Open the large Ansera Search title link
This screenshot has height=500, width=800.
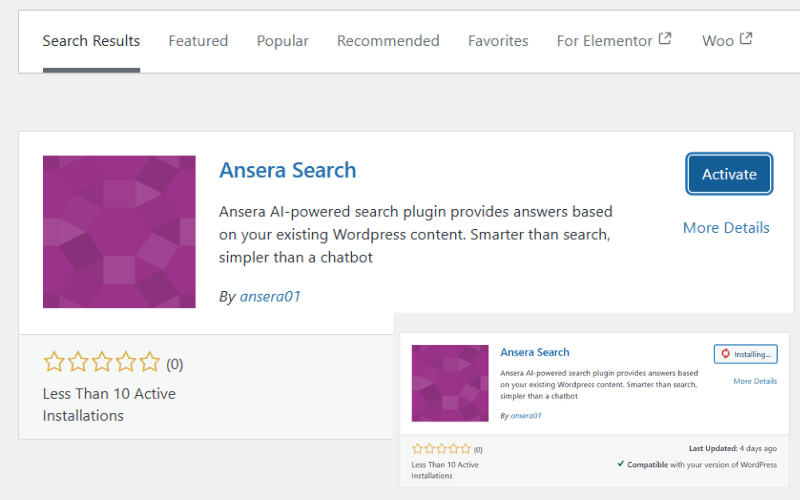(288, 170)
